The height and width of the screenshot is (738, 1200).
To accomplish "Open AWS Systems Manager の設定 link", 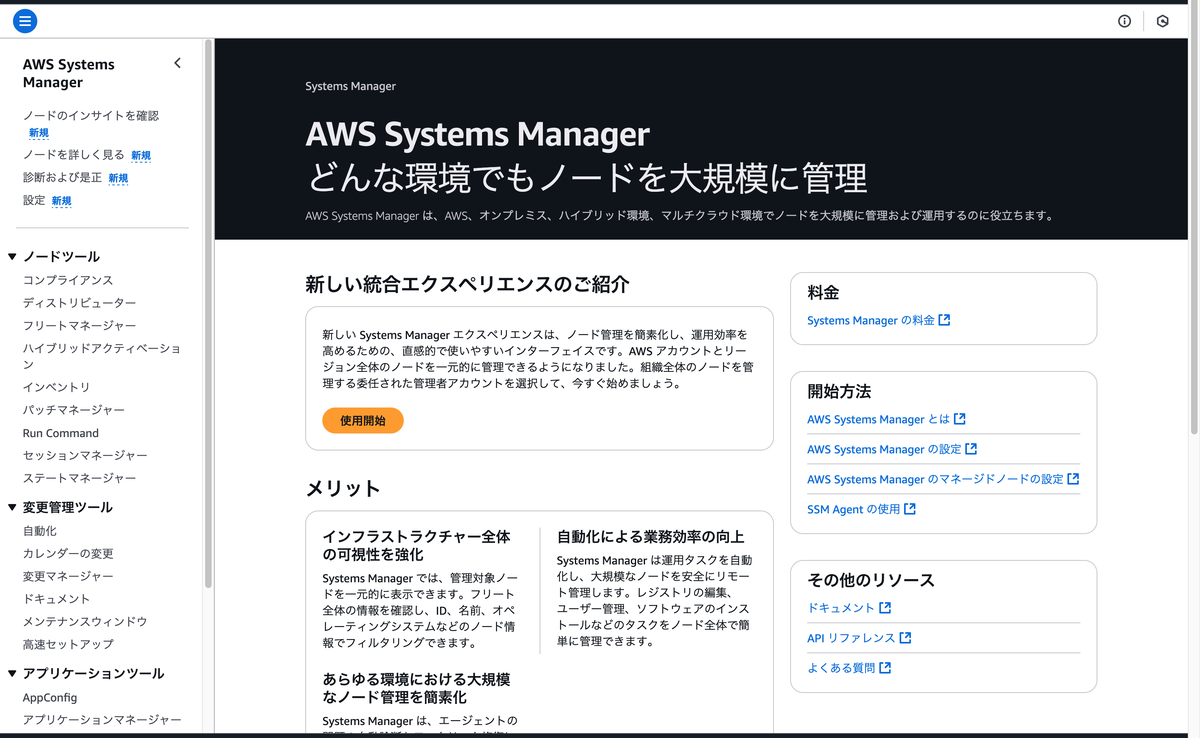I will tap(884, 449).
